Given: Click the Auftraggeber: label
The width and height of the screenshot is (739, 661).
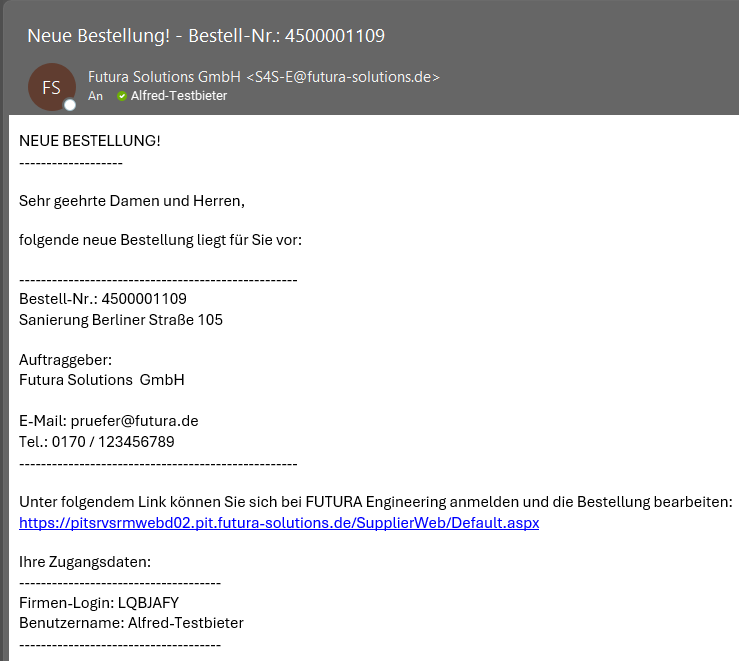Looking at the screenshot, I should point(65,360).
